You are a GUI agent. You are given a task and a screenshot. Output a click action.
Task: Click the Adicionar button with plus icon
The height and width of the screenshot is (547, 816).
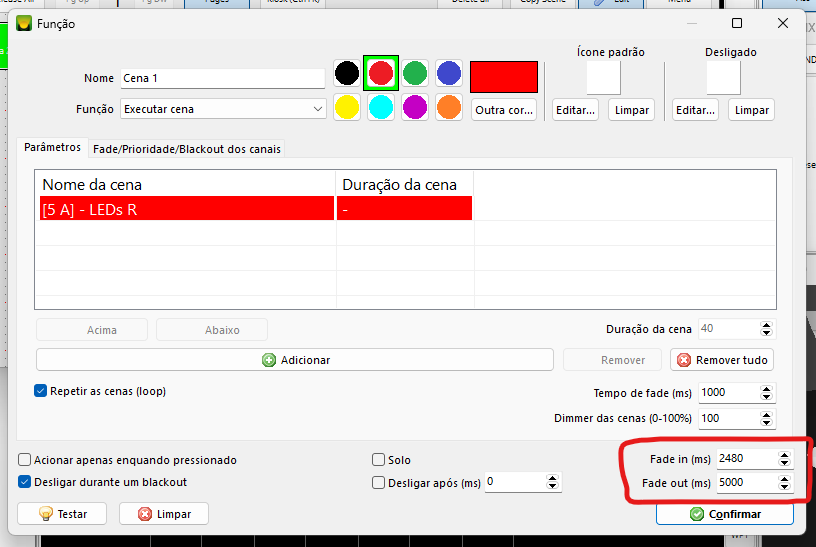pos(295,360)
